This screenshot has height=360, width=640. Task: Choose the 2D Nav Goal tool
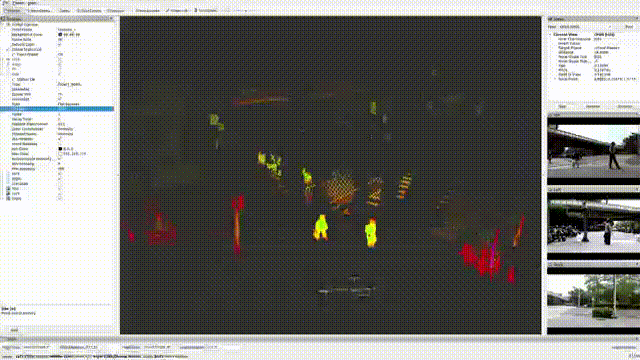click(x=177, y=11)
